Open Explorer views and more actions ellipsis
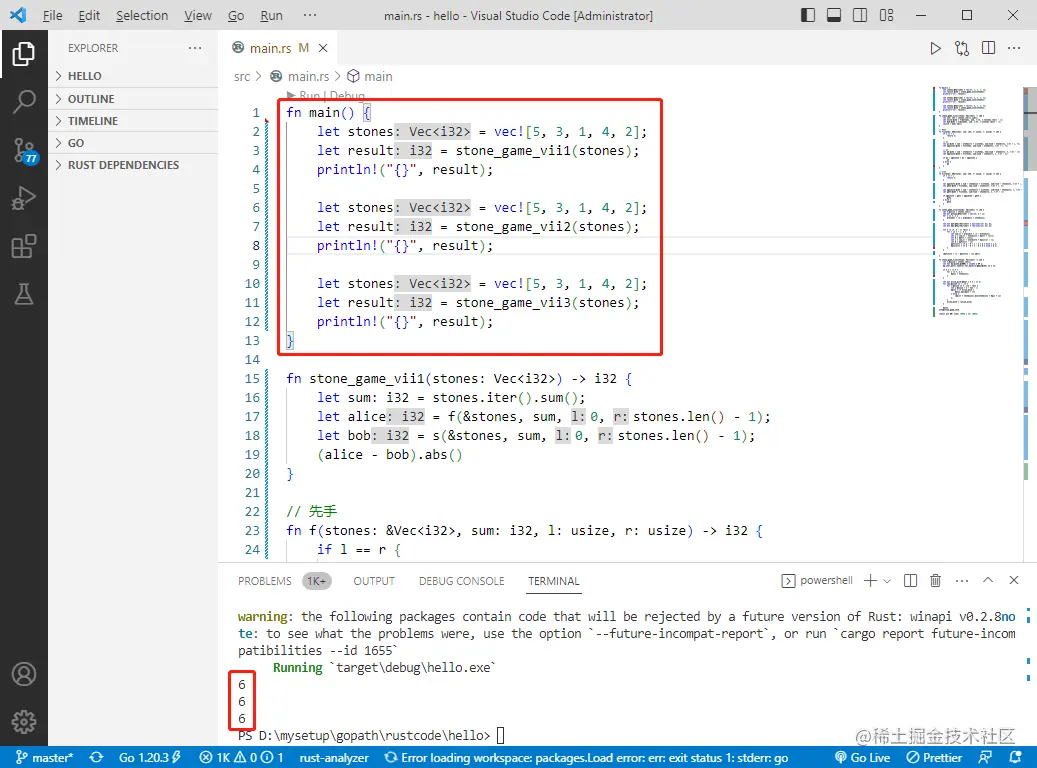This screenshot has height=768, width=1037. click(194, 48)
